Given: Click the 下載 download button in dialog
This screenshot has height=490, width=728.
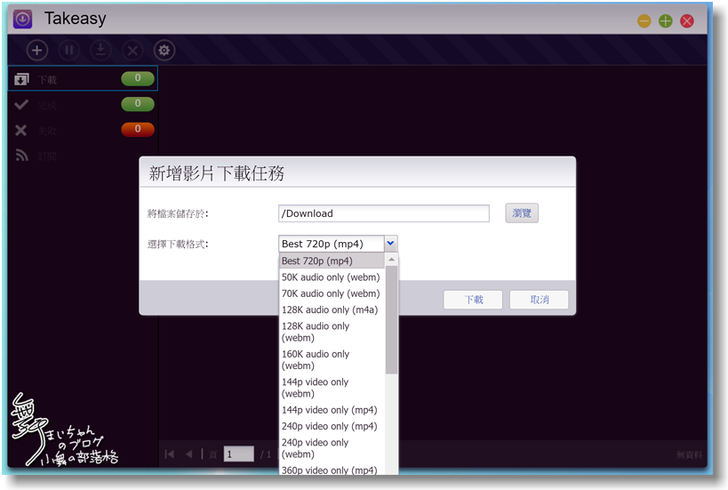Looking at the screenshot, I should point(473,300).
